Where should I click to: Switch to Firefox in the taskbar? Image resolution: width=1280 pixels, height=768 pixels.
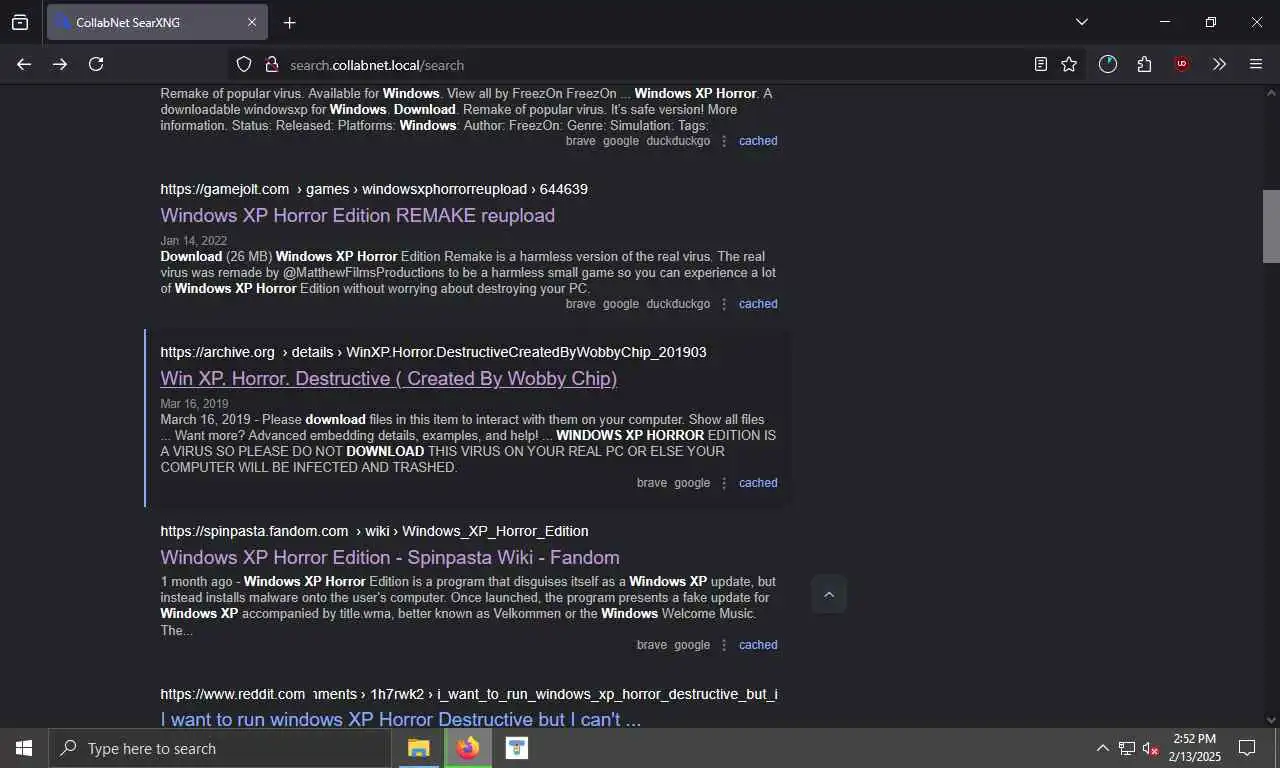[467, 748]
